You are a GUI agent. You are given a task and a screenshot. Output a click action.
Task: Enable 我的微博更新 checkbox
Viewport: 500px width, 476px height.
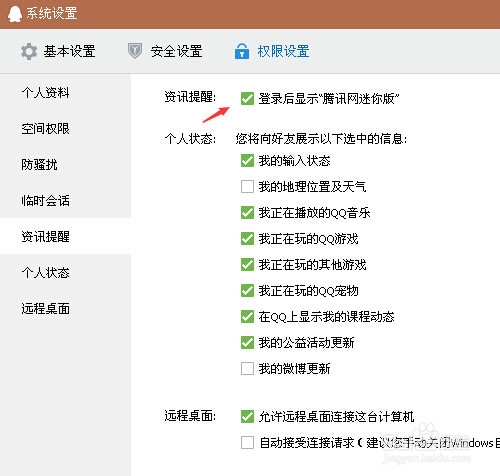[247, 369]
